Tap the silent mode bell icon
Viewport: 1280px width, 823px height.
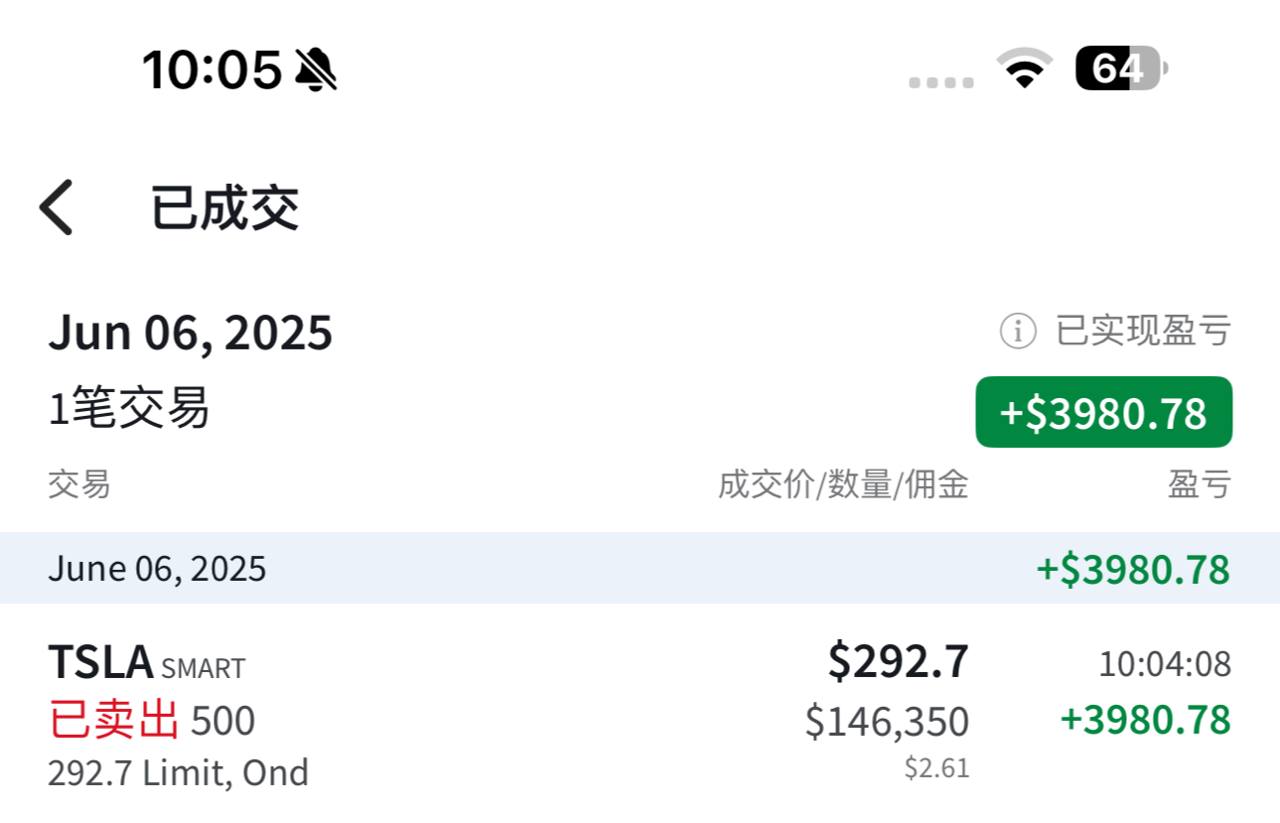(x=316, y=70)
